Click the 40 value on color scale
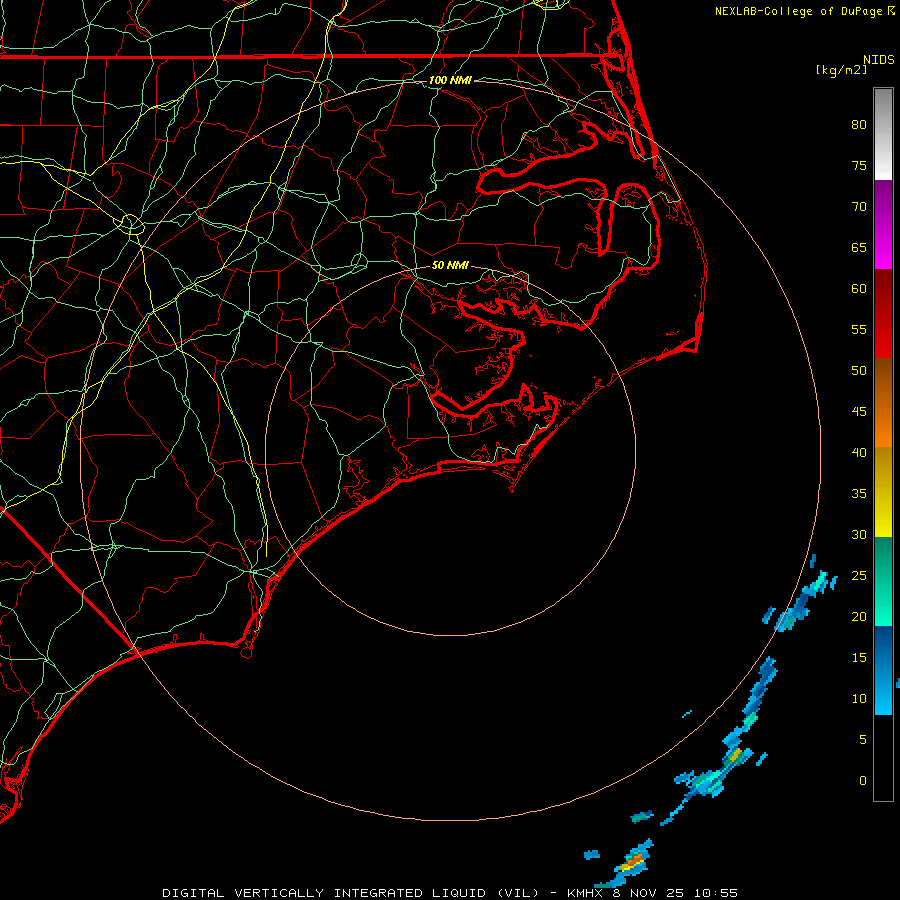 click(859, 452)
